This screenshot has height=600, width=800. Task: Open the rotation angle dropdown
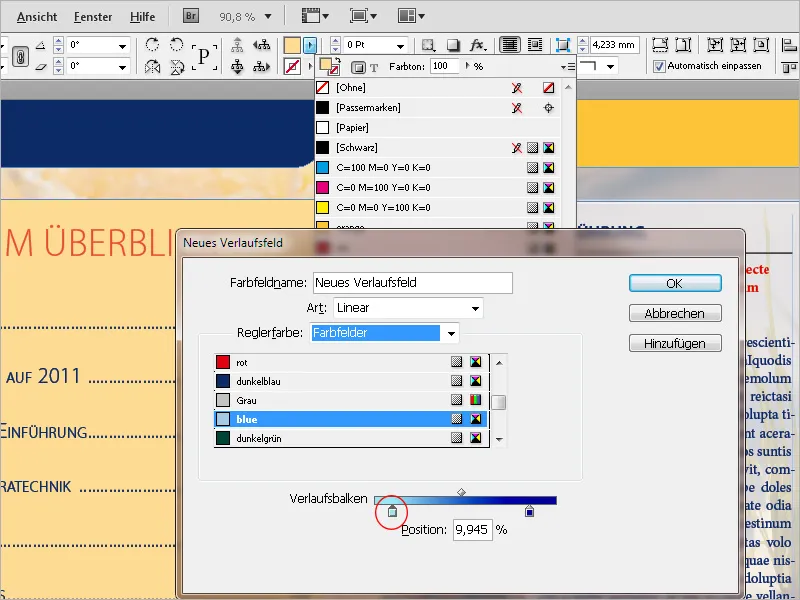[x=122, y=46]
